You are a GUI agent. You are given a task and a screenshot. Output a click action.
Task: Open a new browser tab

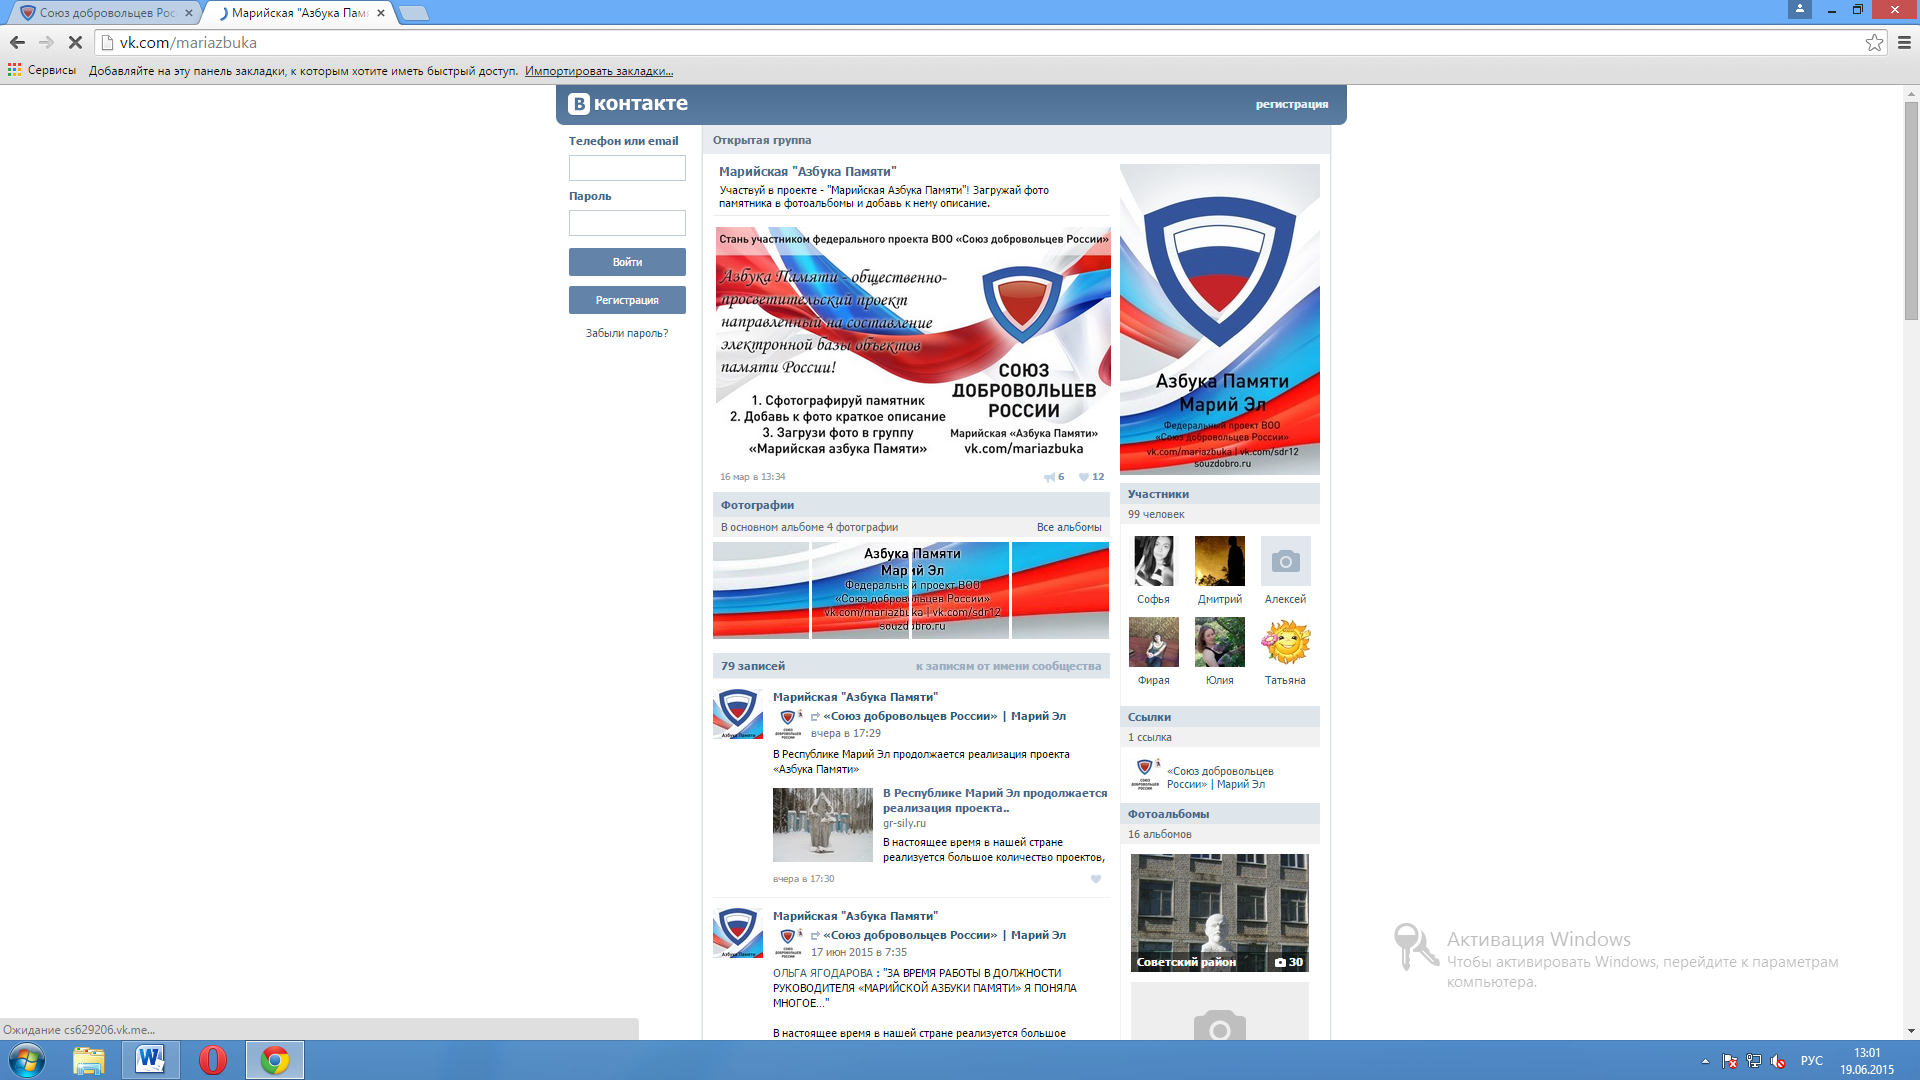(413, 13)
